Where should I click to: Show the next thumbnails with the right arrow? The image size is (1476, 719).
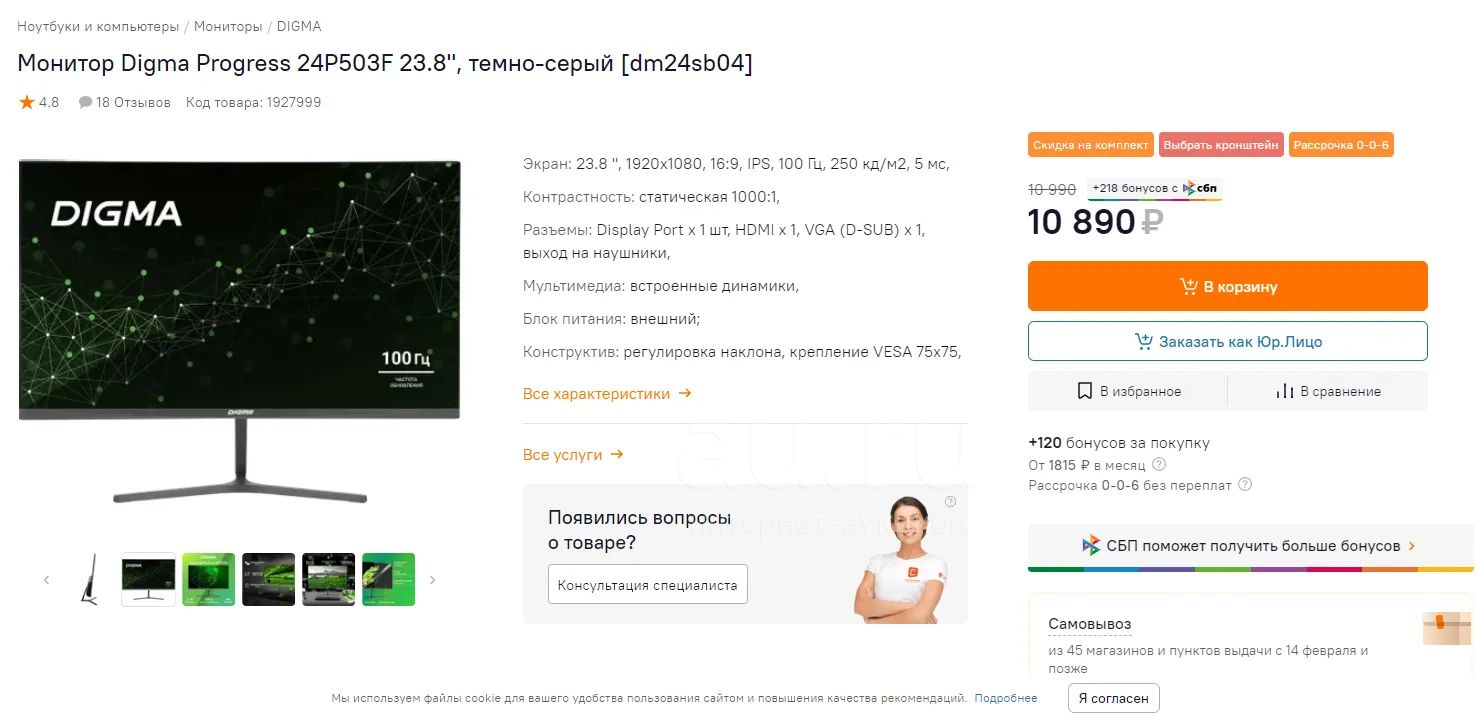[x=432, y=579]
